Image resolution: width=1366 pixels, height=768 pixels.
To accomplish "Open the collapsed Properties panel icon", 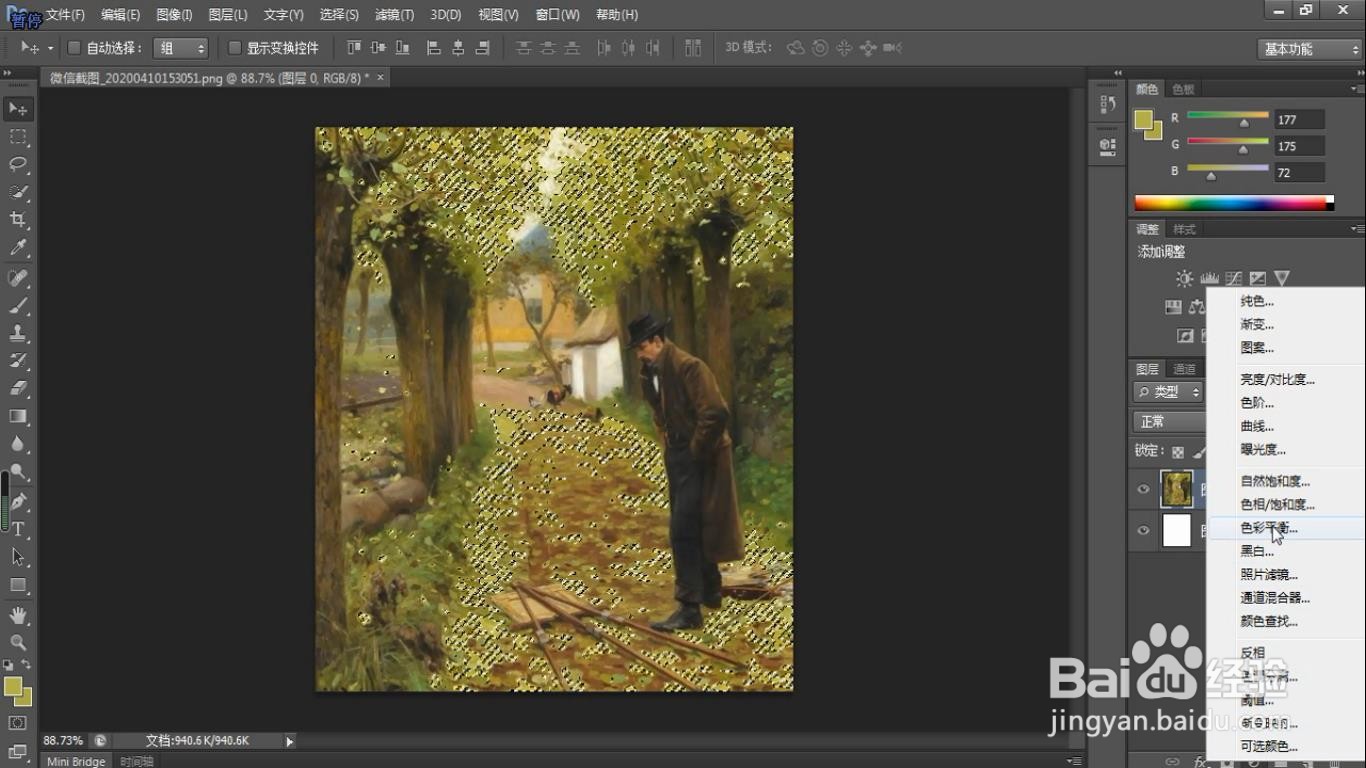I will pyautogui.click(x=1107, y=146).
